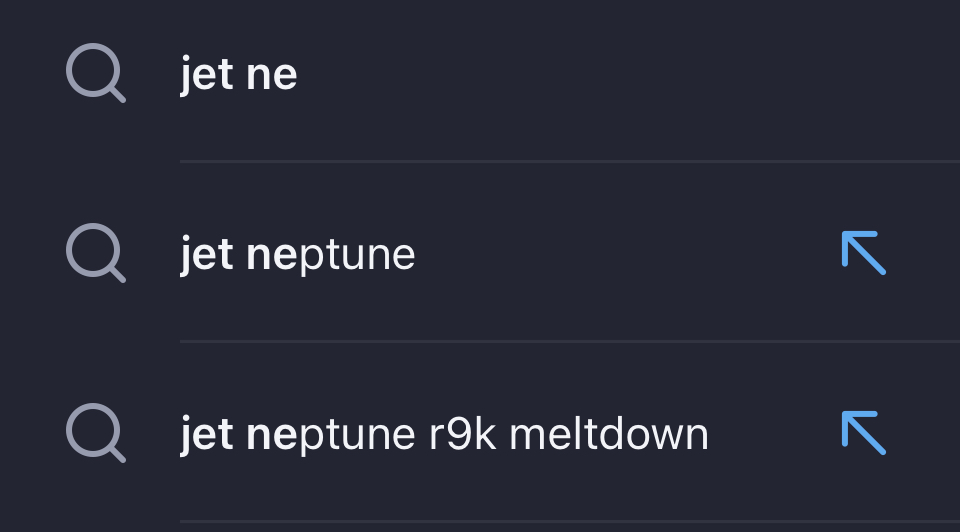The image size is (960, 532).
Task: Click the bold "jet ne" in the second suggestion
Action: 239,256
